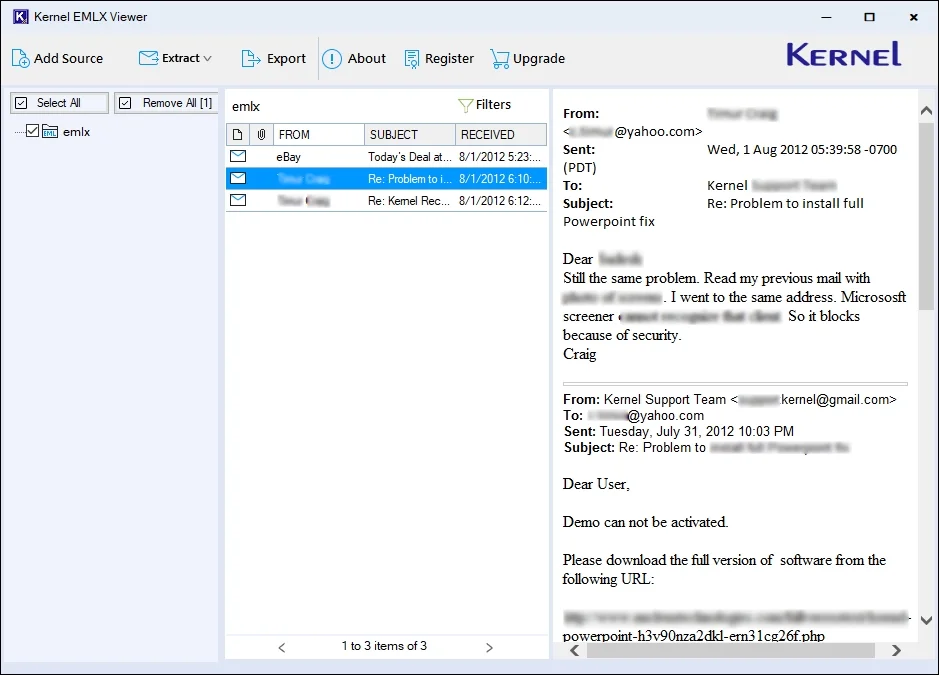Open the Re: Kernel Rec... email row
939x675 pixels.
410,200
